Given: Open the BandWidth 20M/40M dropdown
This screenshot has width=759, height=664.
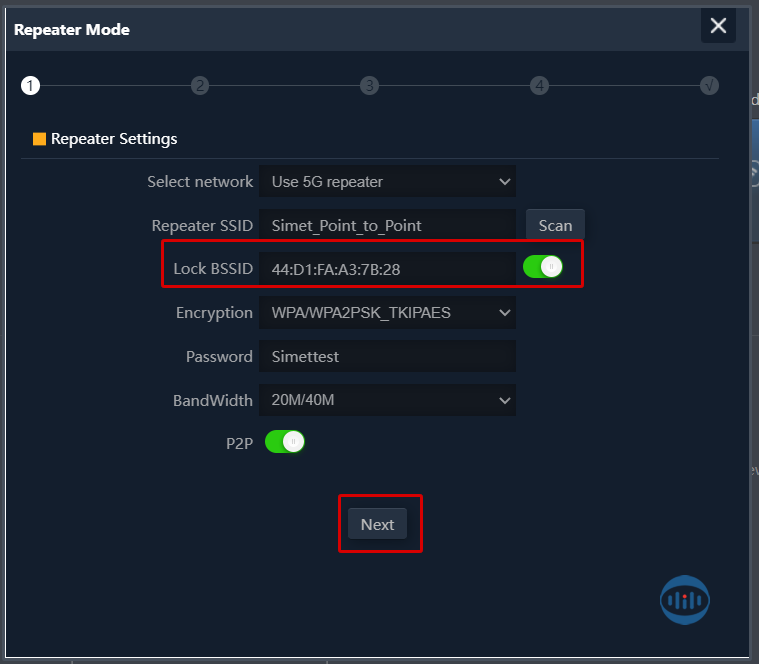Looking at the screenshot, I should point(387,400).
